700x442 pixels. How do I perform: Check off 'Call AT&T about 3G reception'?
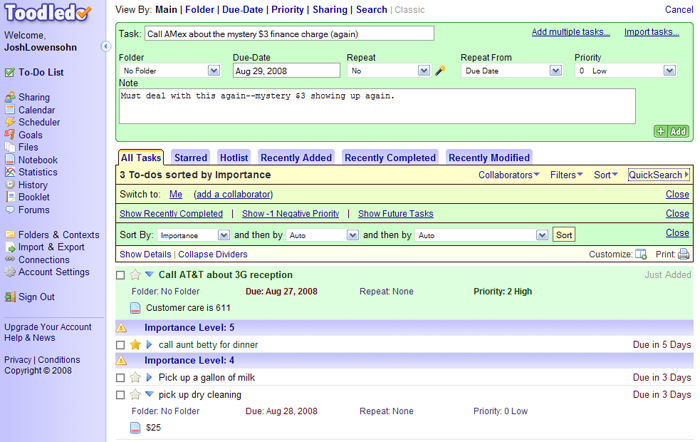(121, 275)
